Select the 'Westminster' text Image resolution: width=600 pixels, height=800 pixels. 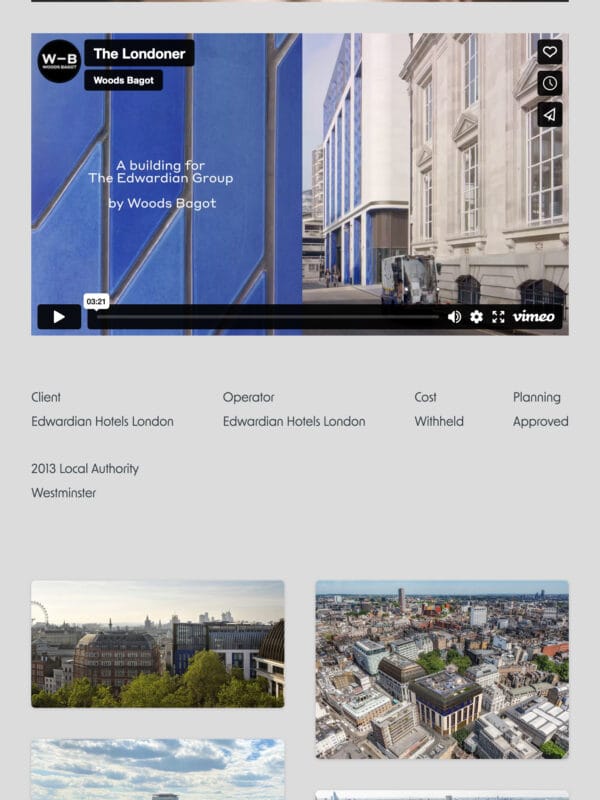coord(64,493)
